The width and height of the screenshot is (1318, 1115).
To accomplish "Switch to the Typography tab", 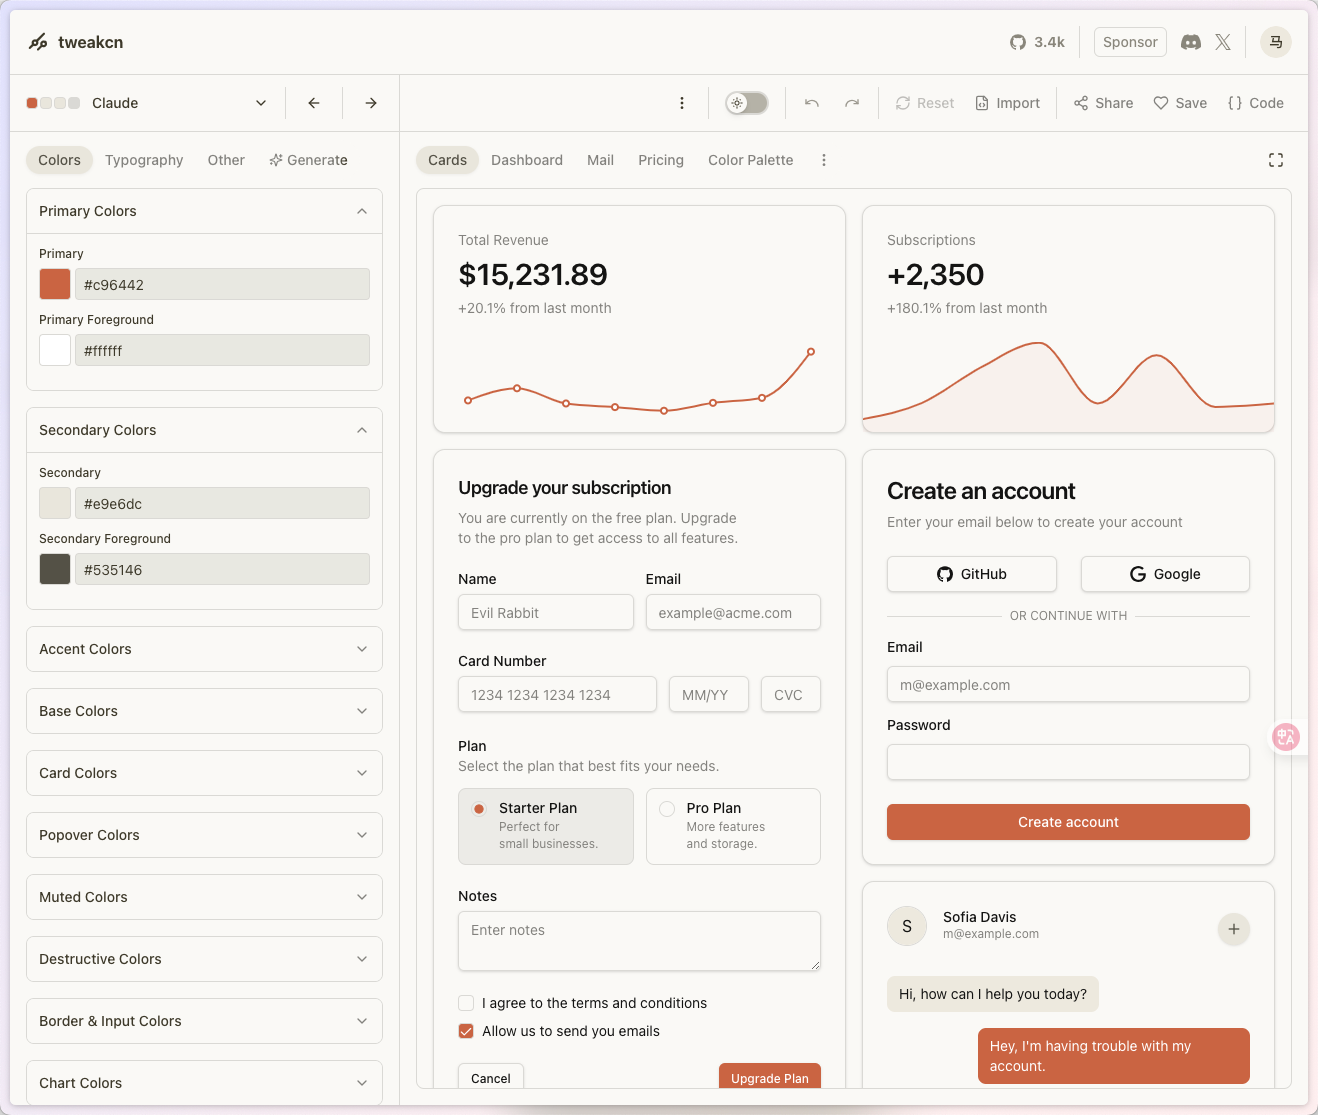I will [144, 160].
